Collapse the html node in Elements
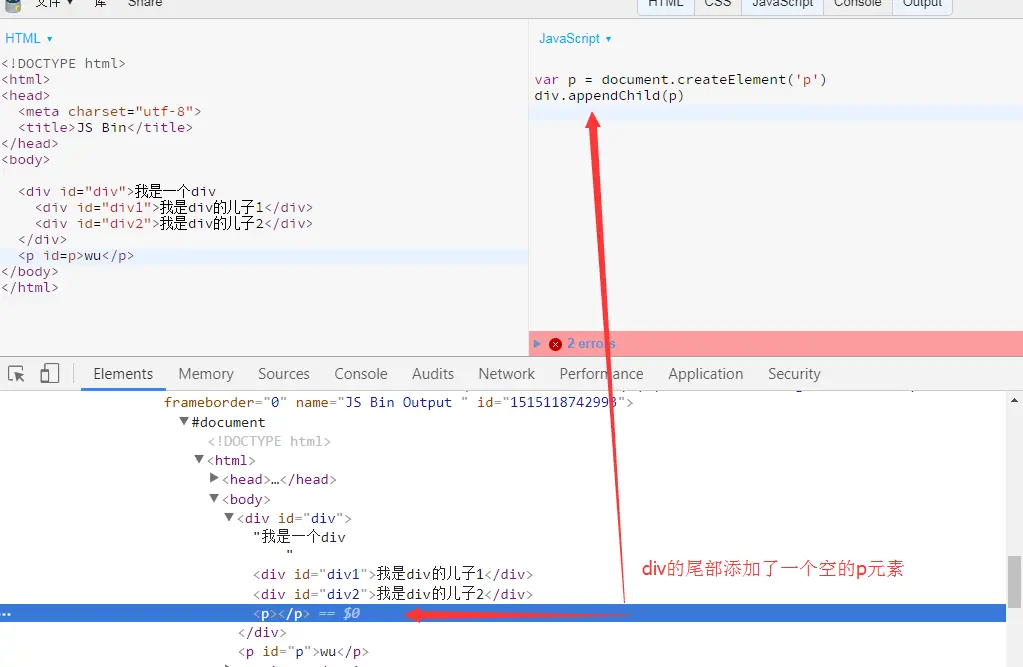Viewport: 1023px width, 667px height. (x=199, y=459)
